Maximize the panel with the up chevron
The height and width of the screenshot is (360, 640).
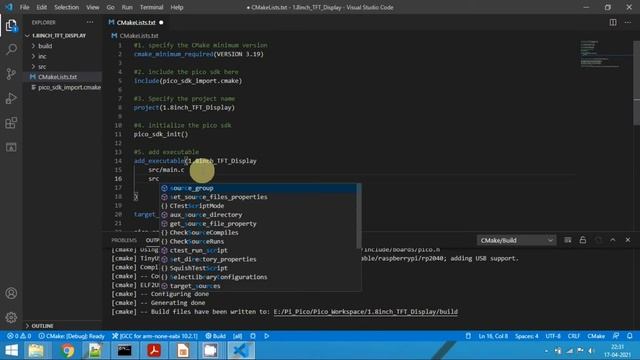(613, 240)
